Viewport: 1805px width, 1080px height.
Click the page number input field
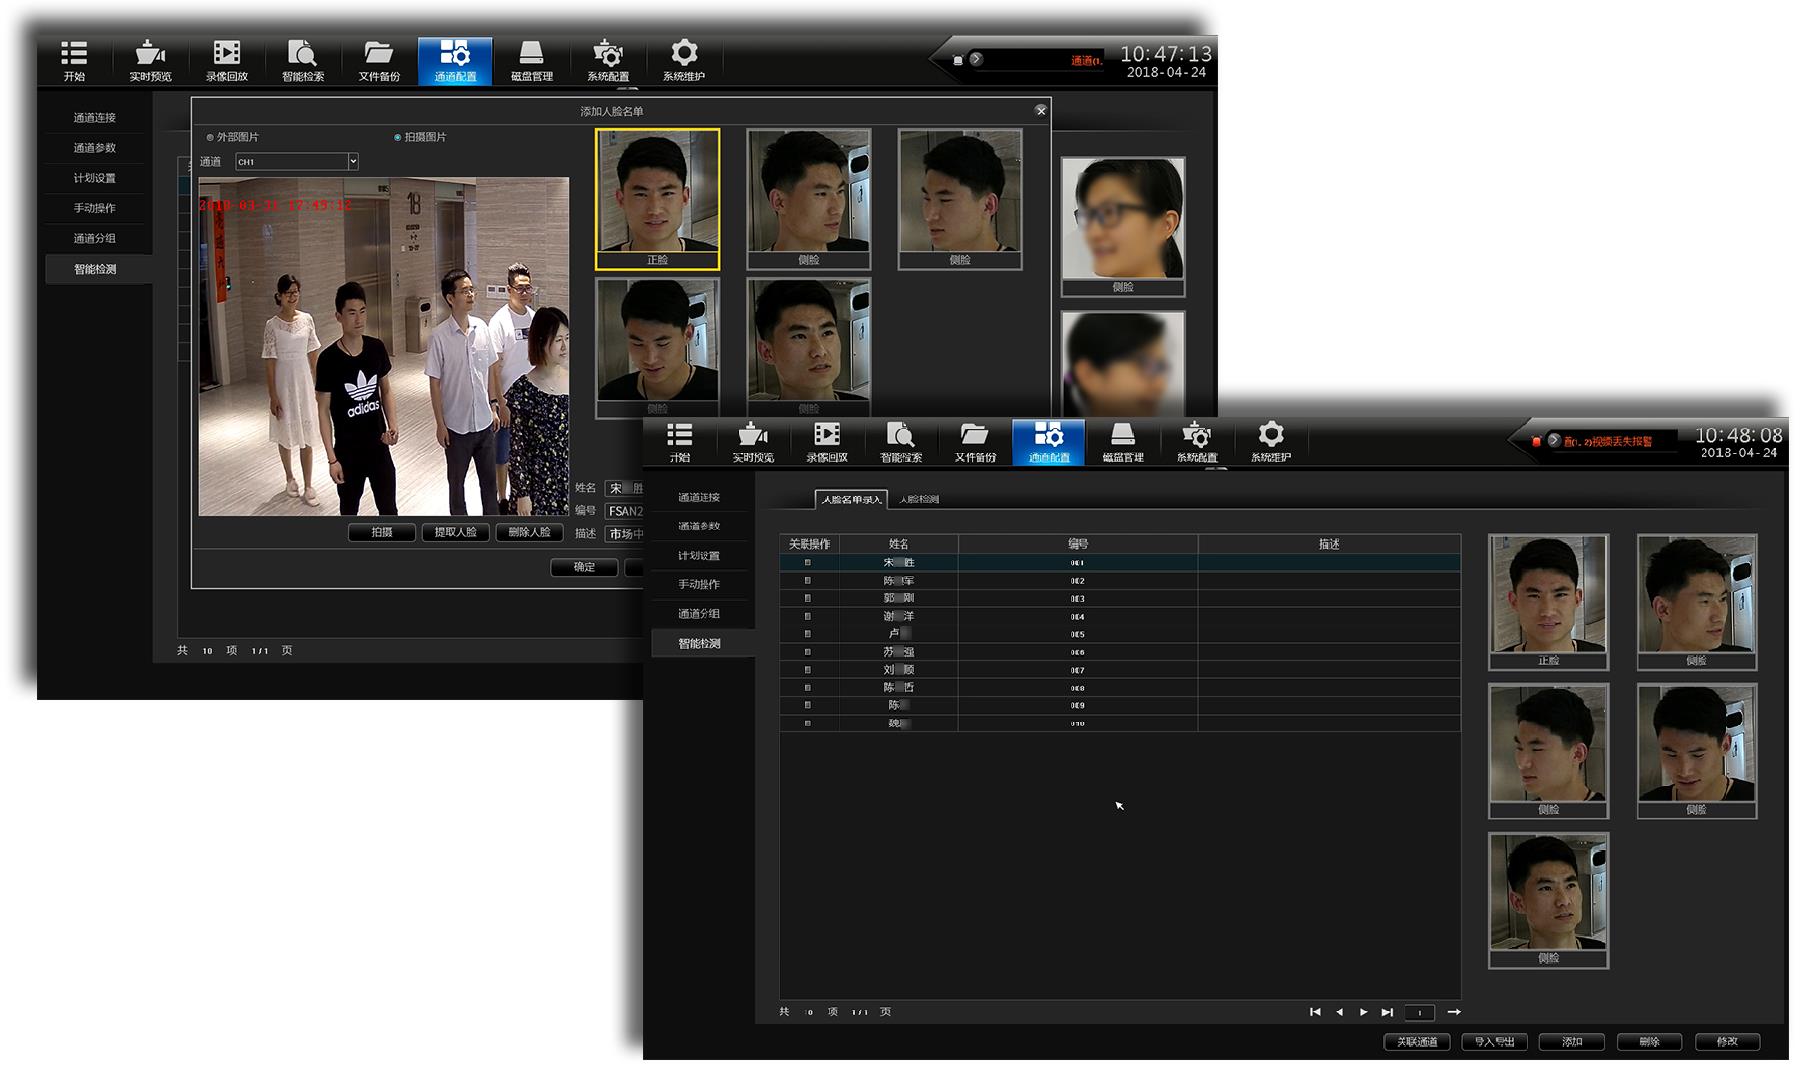[x=1420, y=1012]
